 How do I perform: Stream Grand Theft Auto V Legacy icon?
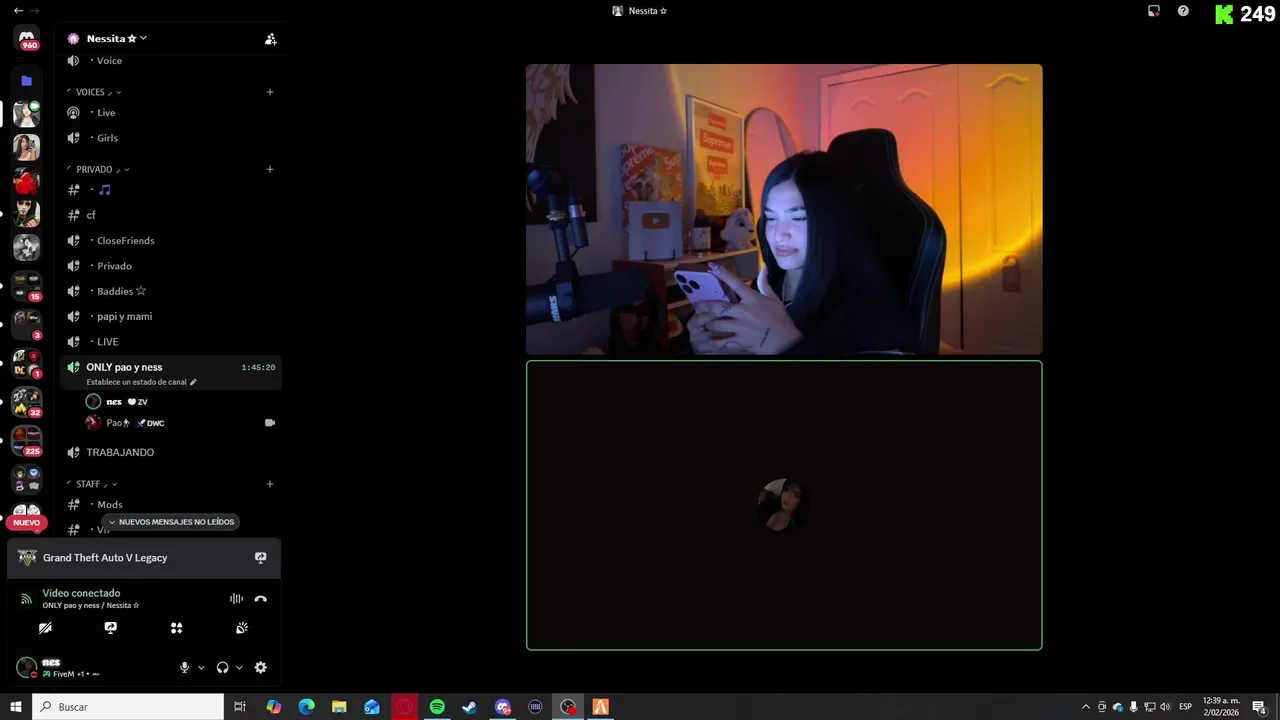[261, 558]
